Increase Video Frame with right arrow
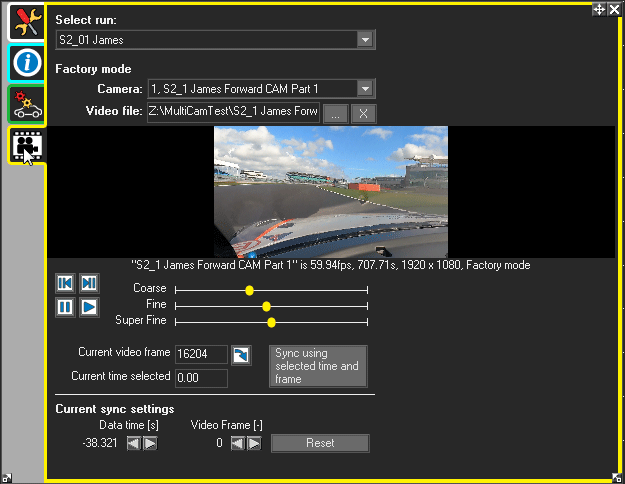Screen dimensions: 625x484 254,443
